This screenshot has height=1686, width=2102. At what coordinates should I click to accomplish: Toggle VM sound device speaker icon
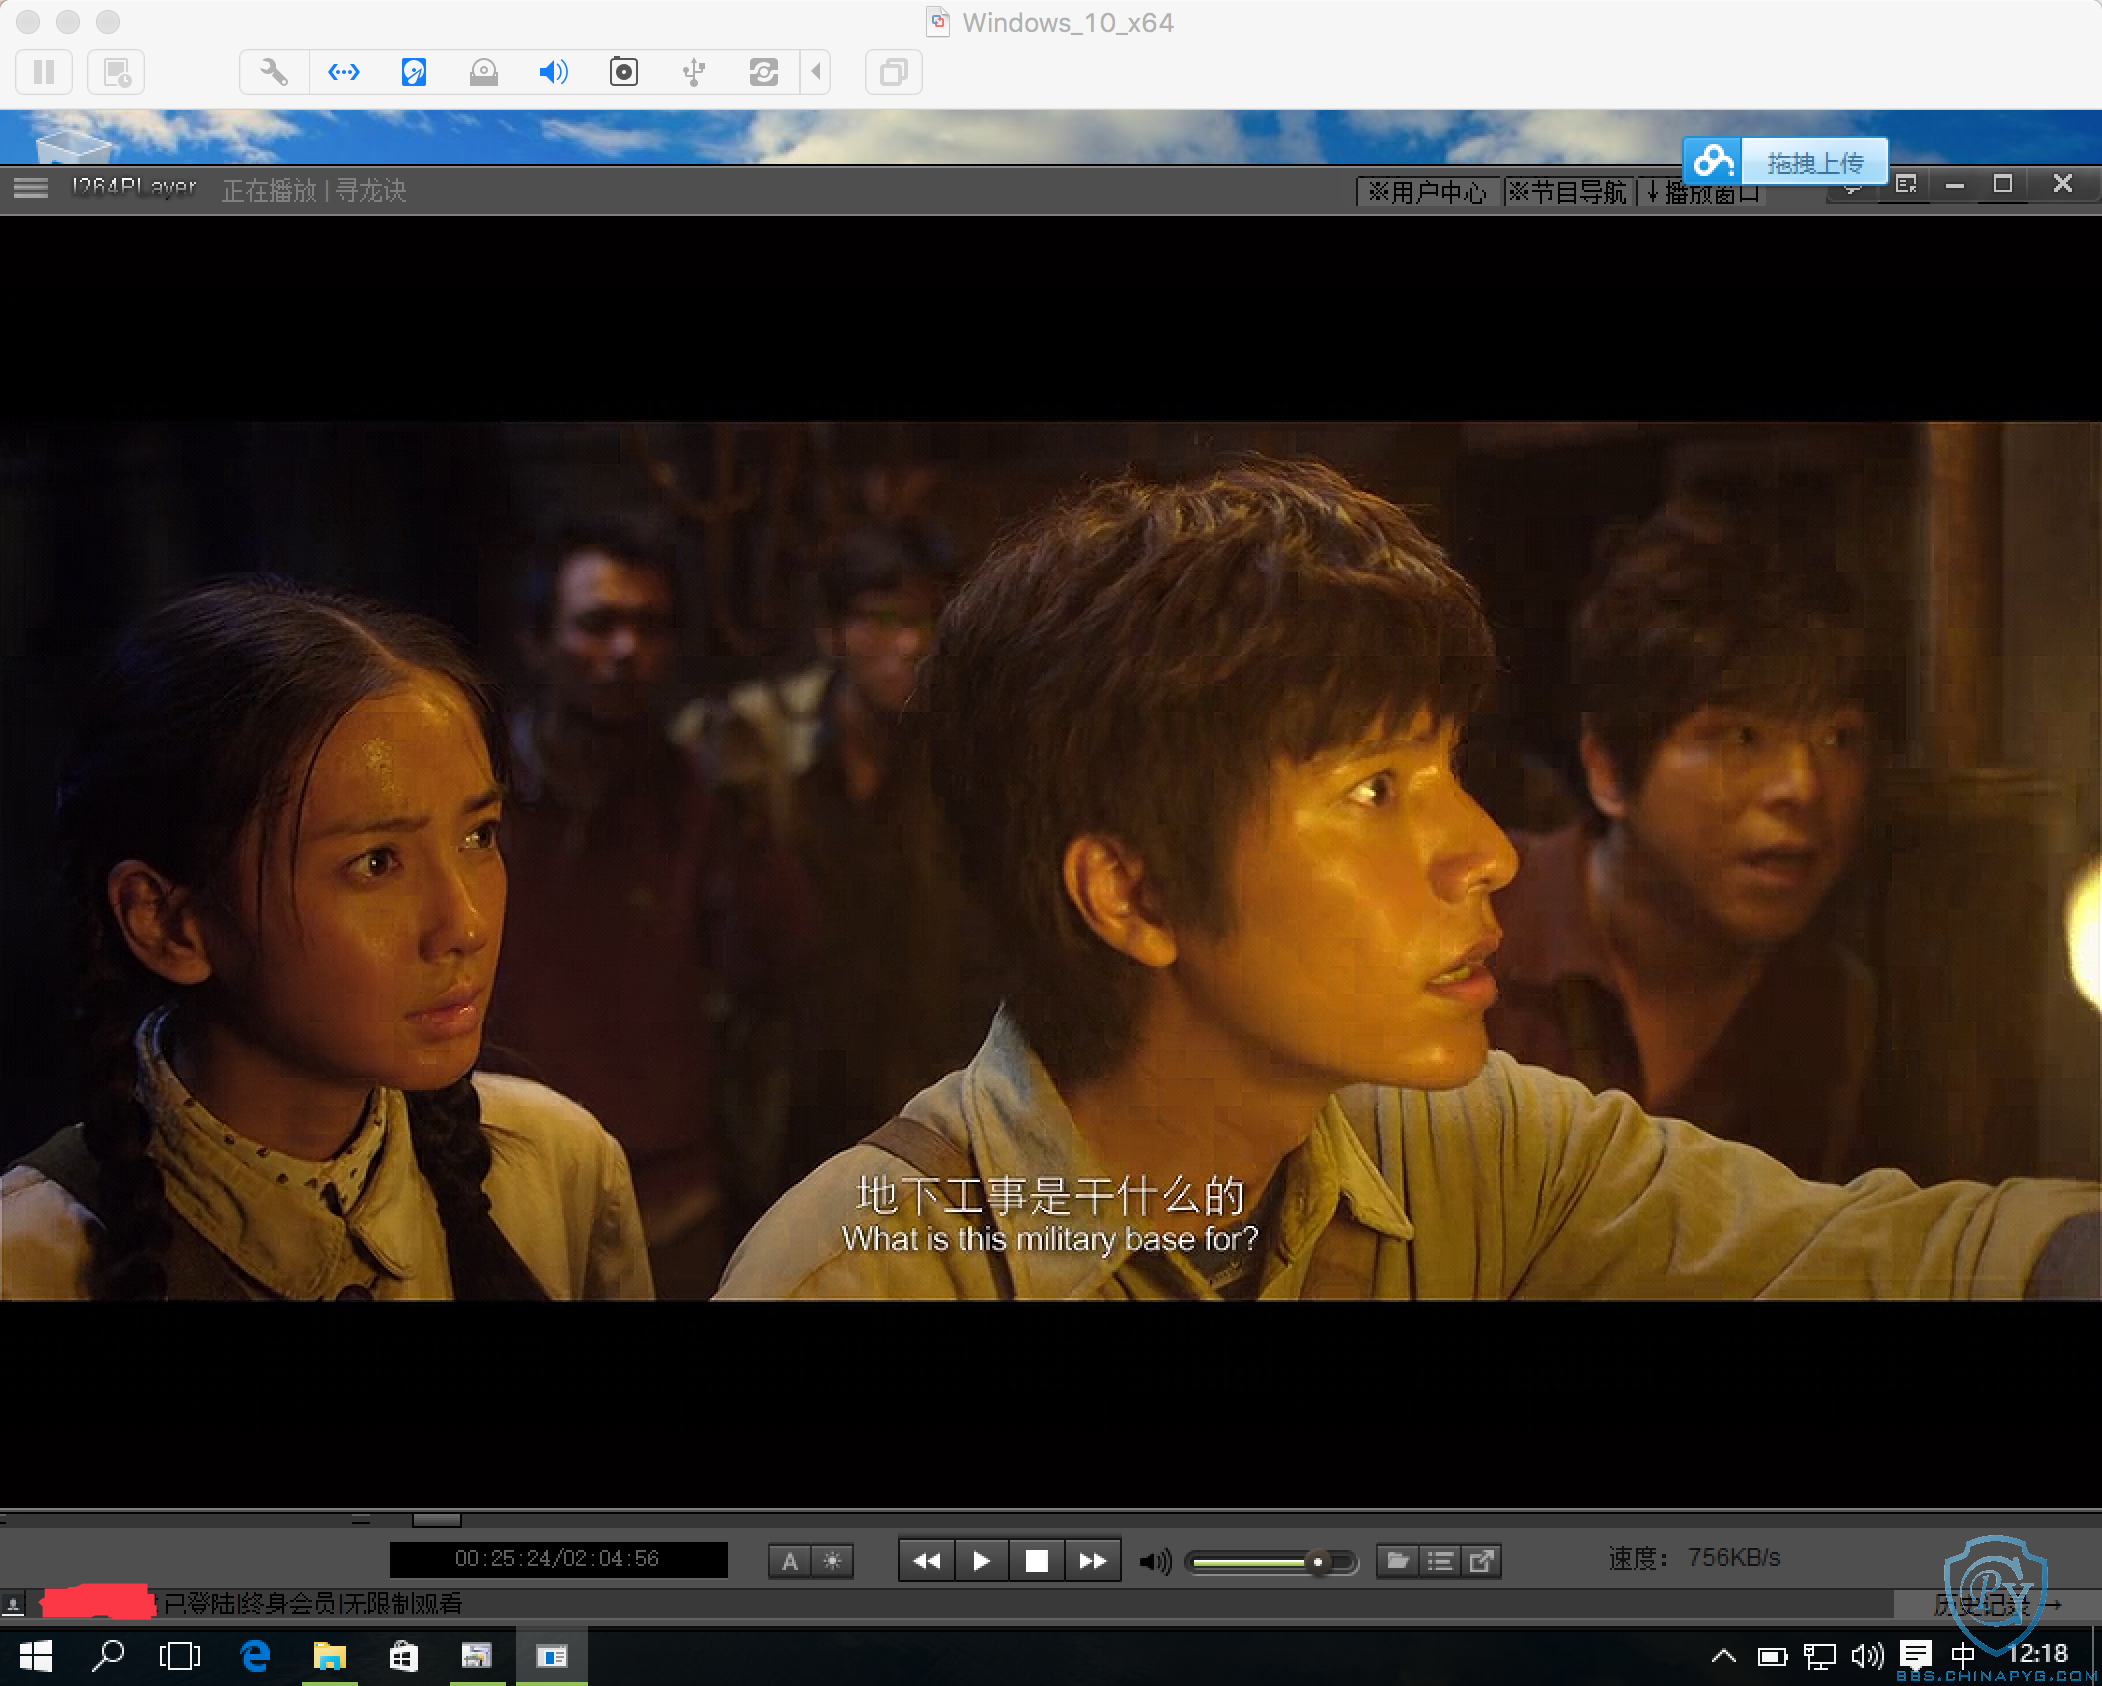click(554, 72)
